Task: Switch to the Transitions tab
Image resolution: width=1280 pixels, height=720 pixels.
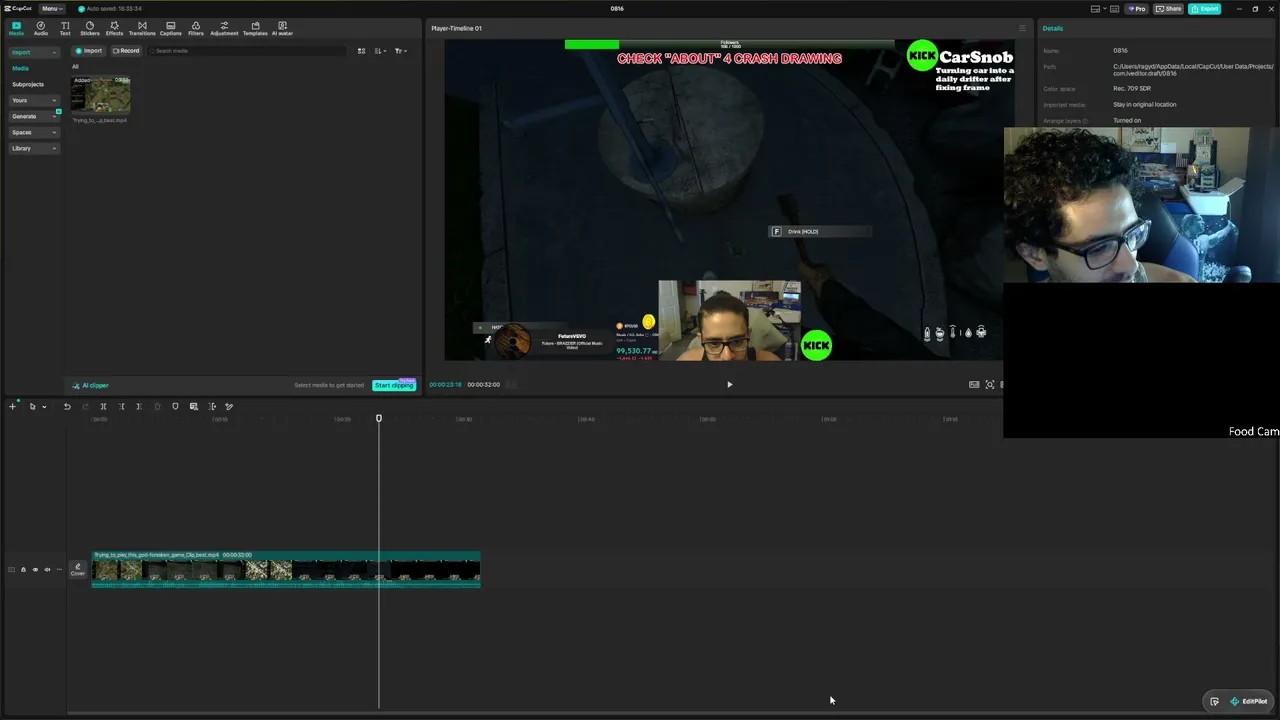Action: [x=142, y=28]
